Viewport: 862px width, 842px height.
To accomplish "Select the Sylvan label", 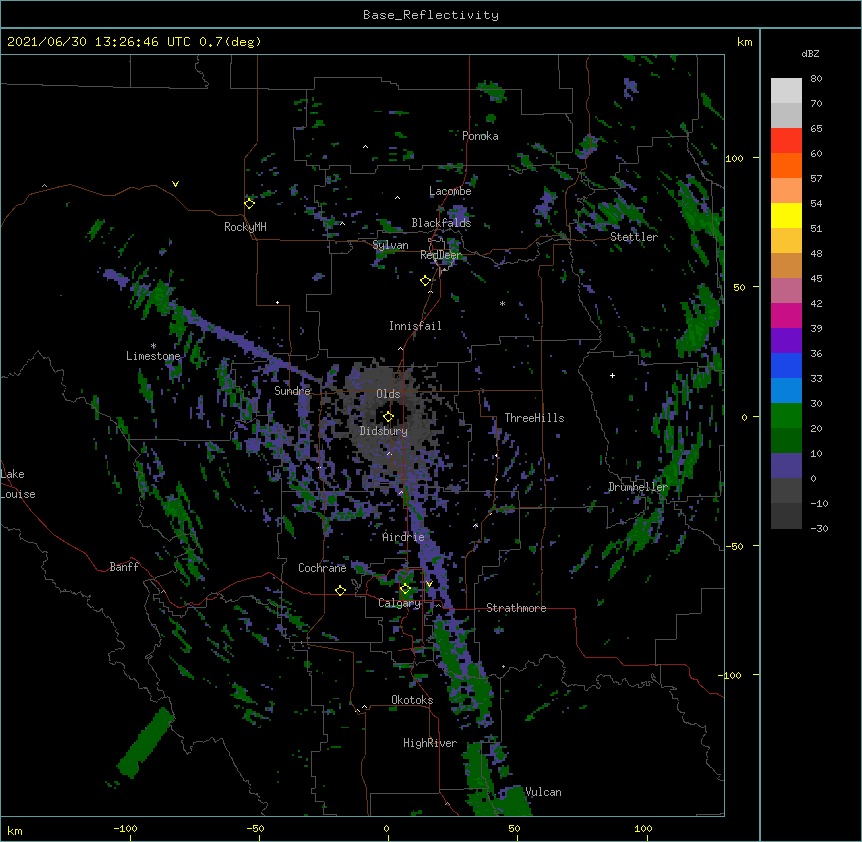I will click(x=390, y=245).
